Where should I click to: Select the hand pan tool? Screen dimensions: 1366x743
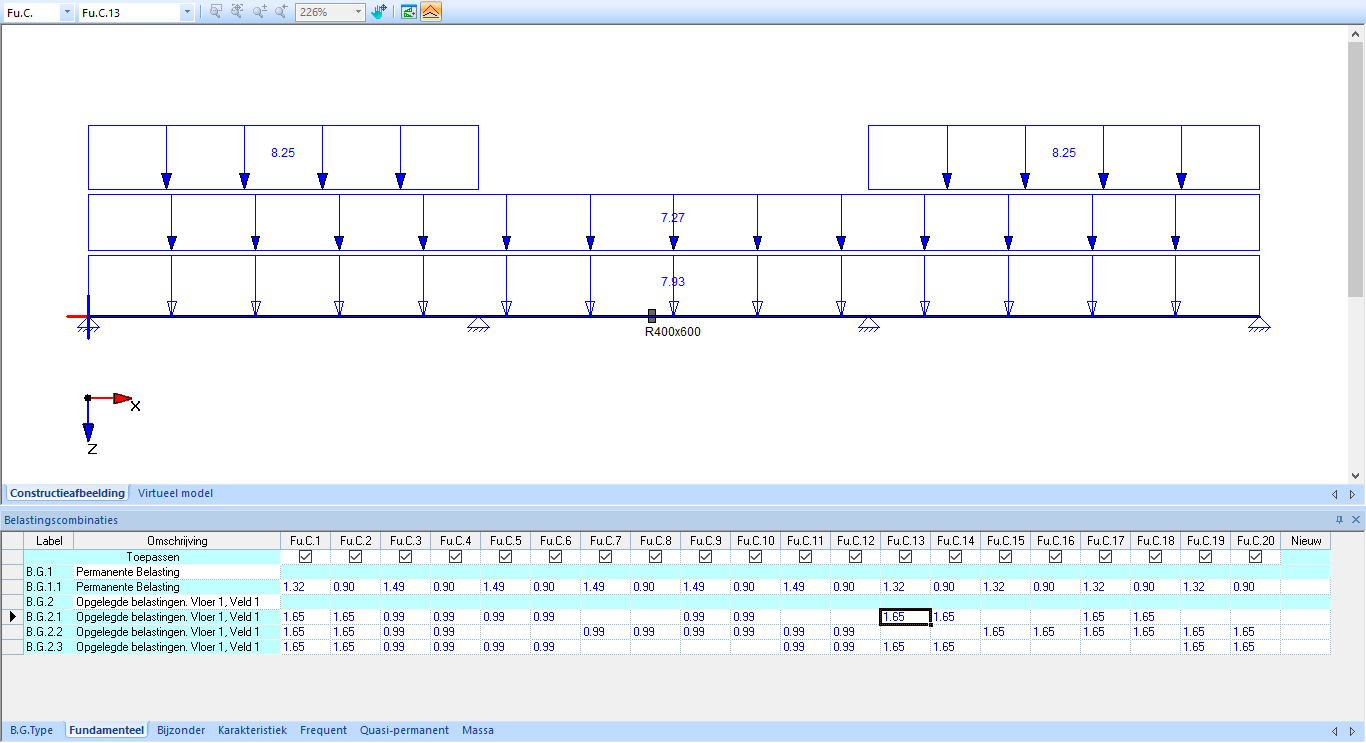tap(379, 12)
